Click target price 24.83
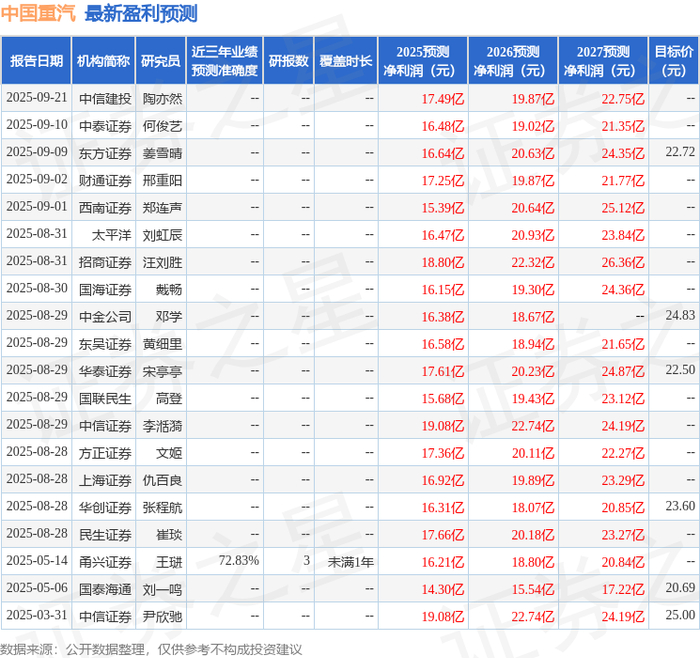This screenshot has height=658, width=700. coord(680,316)
